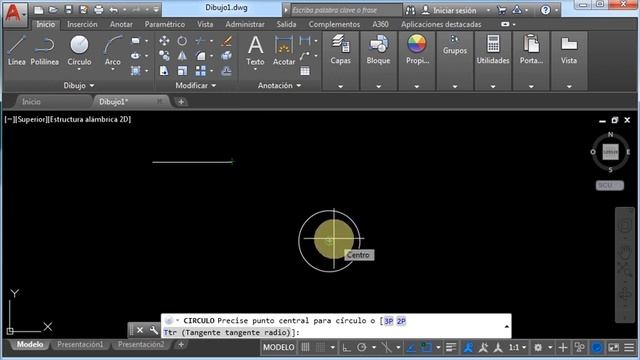
Task: Click the Estirar (stretch) tool icon
Action: [164, 71]
